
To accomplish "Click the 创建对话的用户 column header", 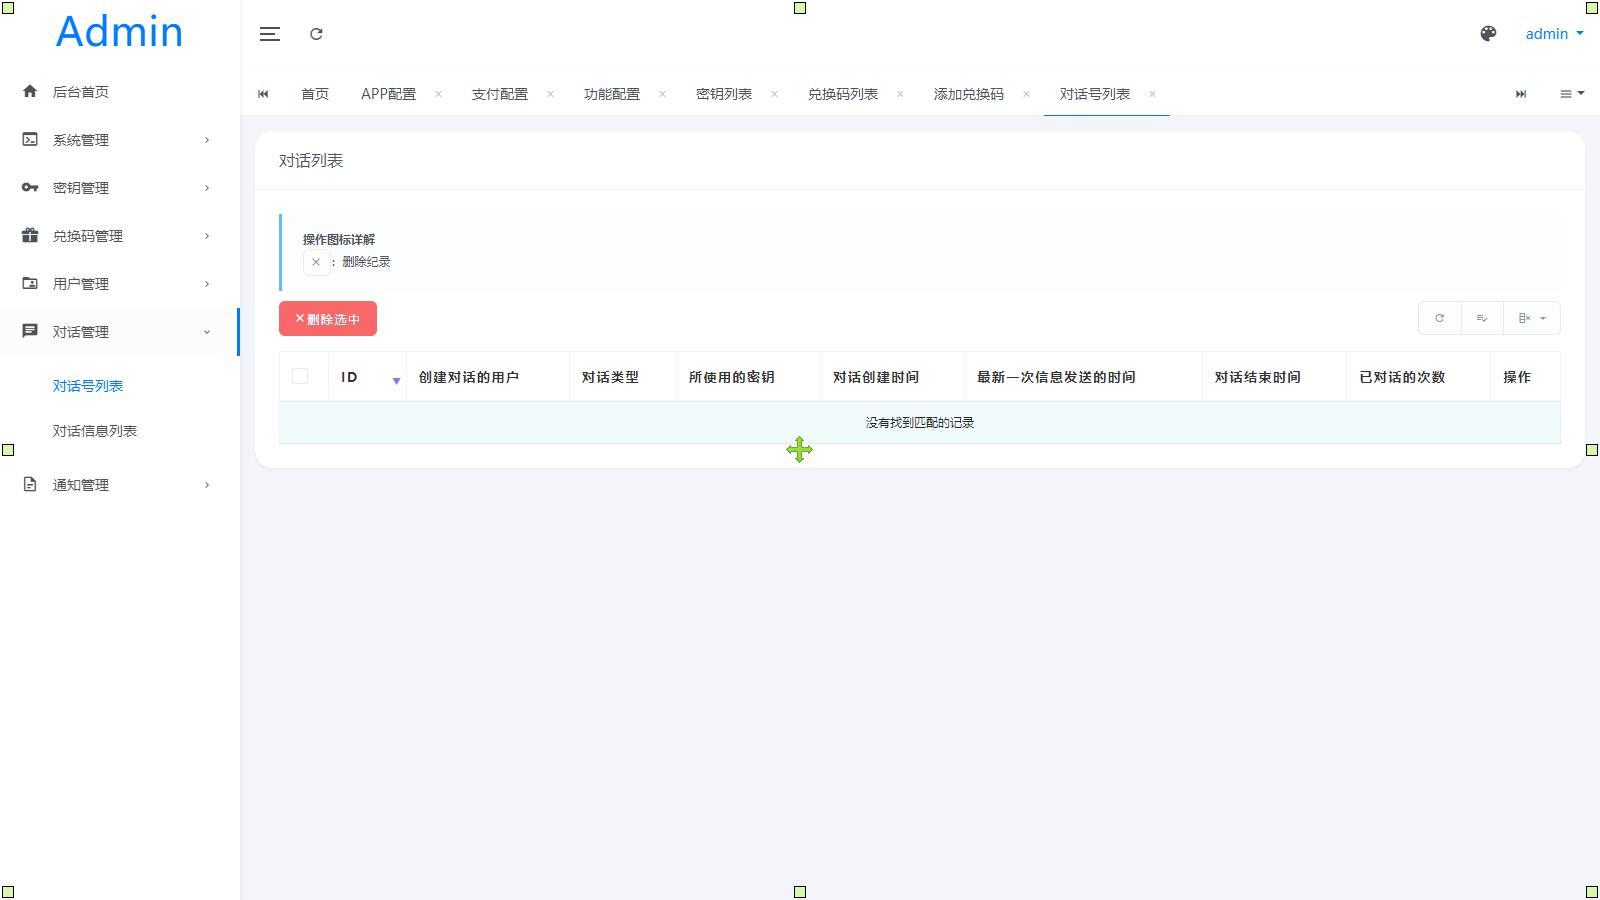I will tap(469, 377).
